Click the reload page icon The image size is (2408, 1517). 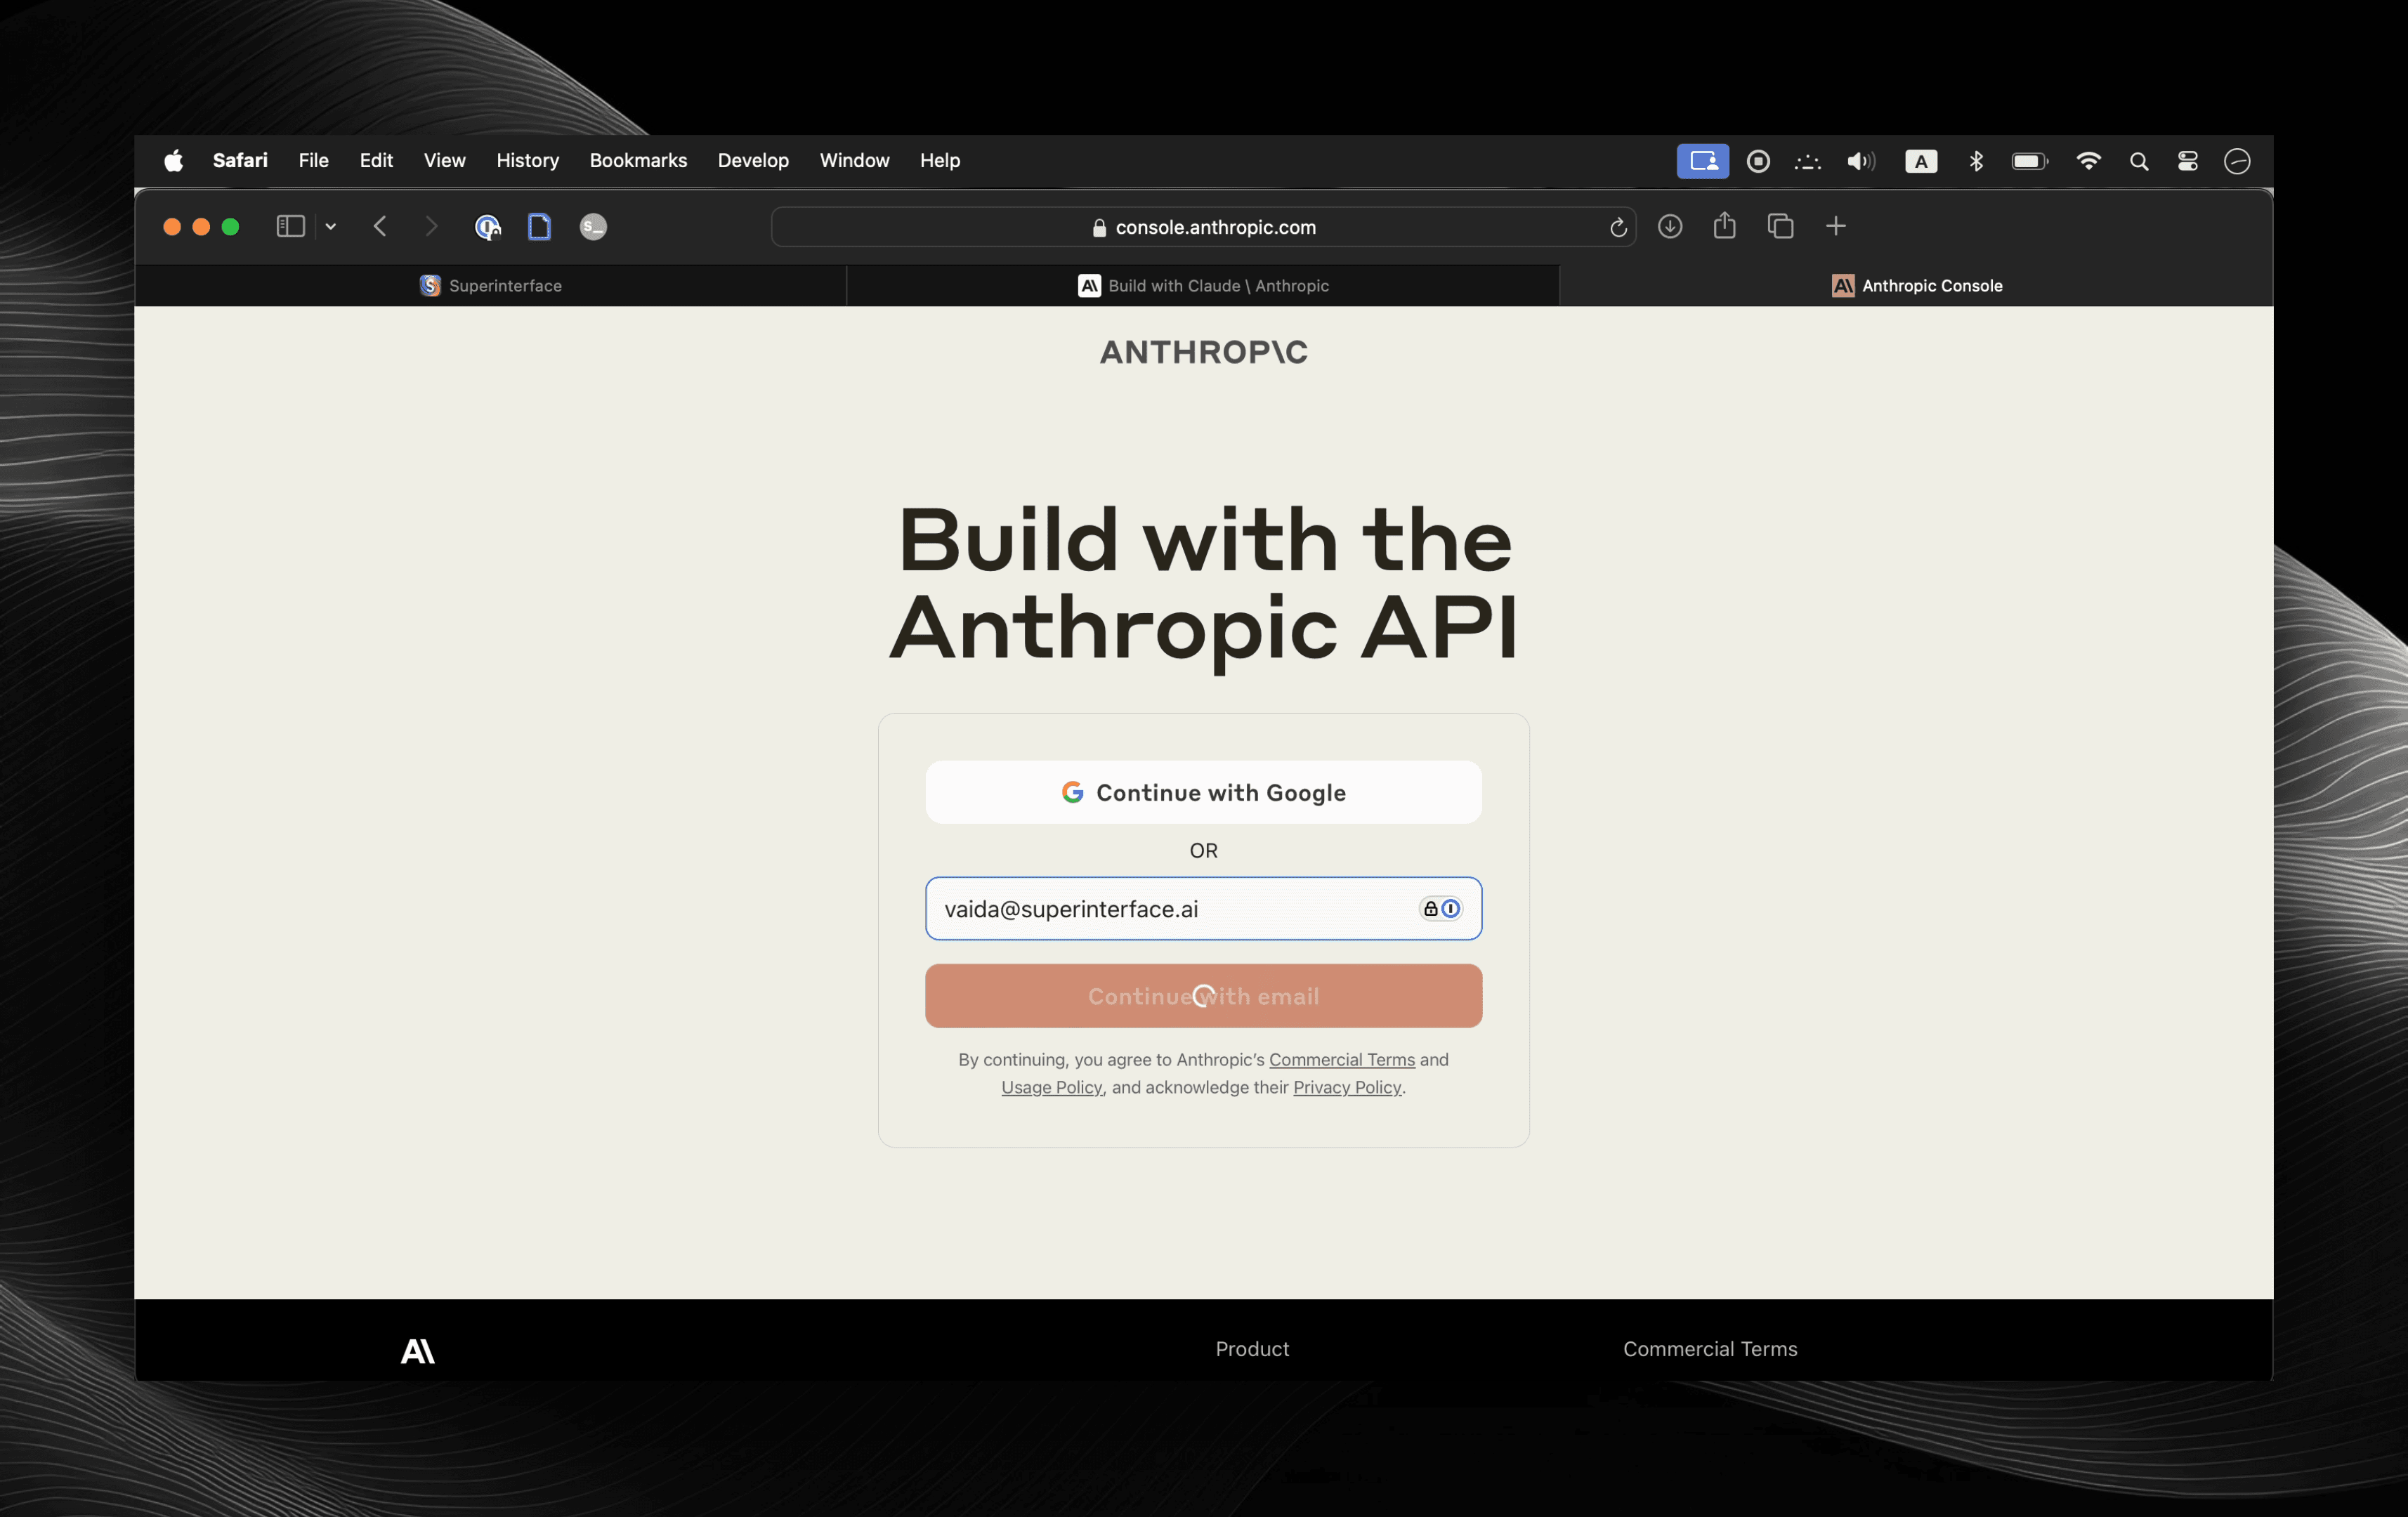click(x=1616, y=225)
